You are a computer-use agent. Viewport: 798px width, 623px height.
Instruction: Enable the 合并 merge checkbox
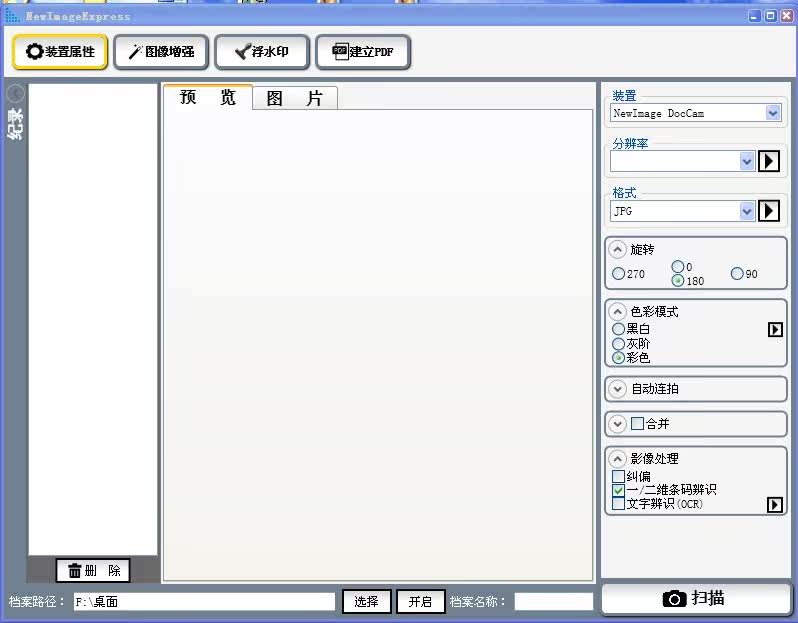click(637, 423)
